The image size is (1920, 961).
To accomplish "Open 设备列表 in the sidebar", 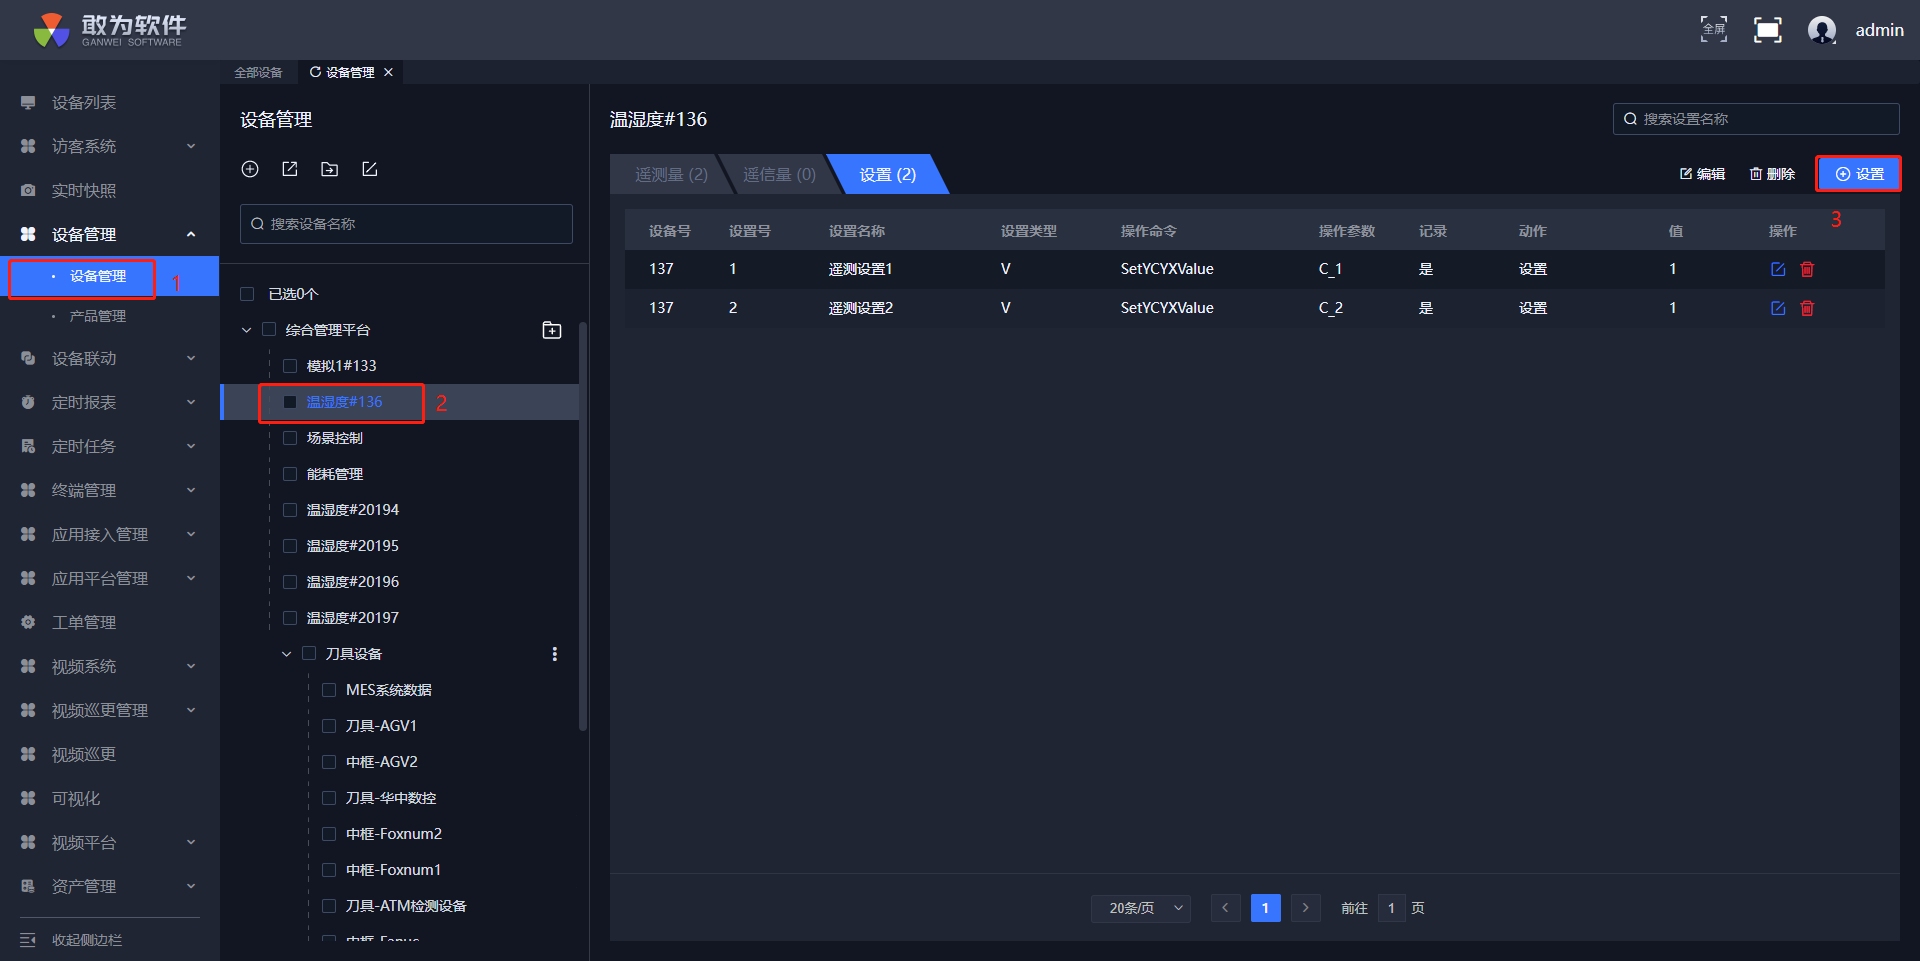I will pyautogui.click(x=84, y=103).
